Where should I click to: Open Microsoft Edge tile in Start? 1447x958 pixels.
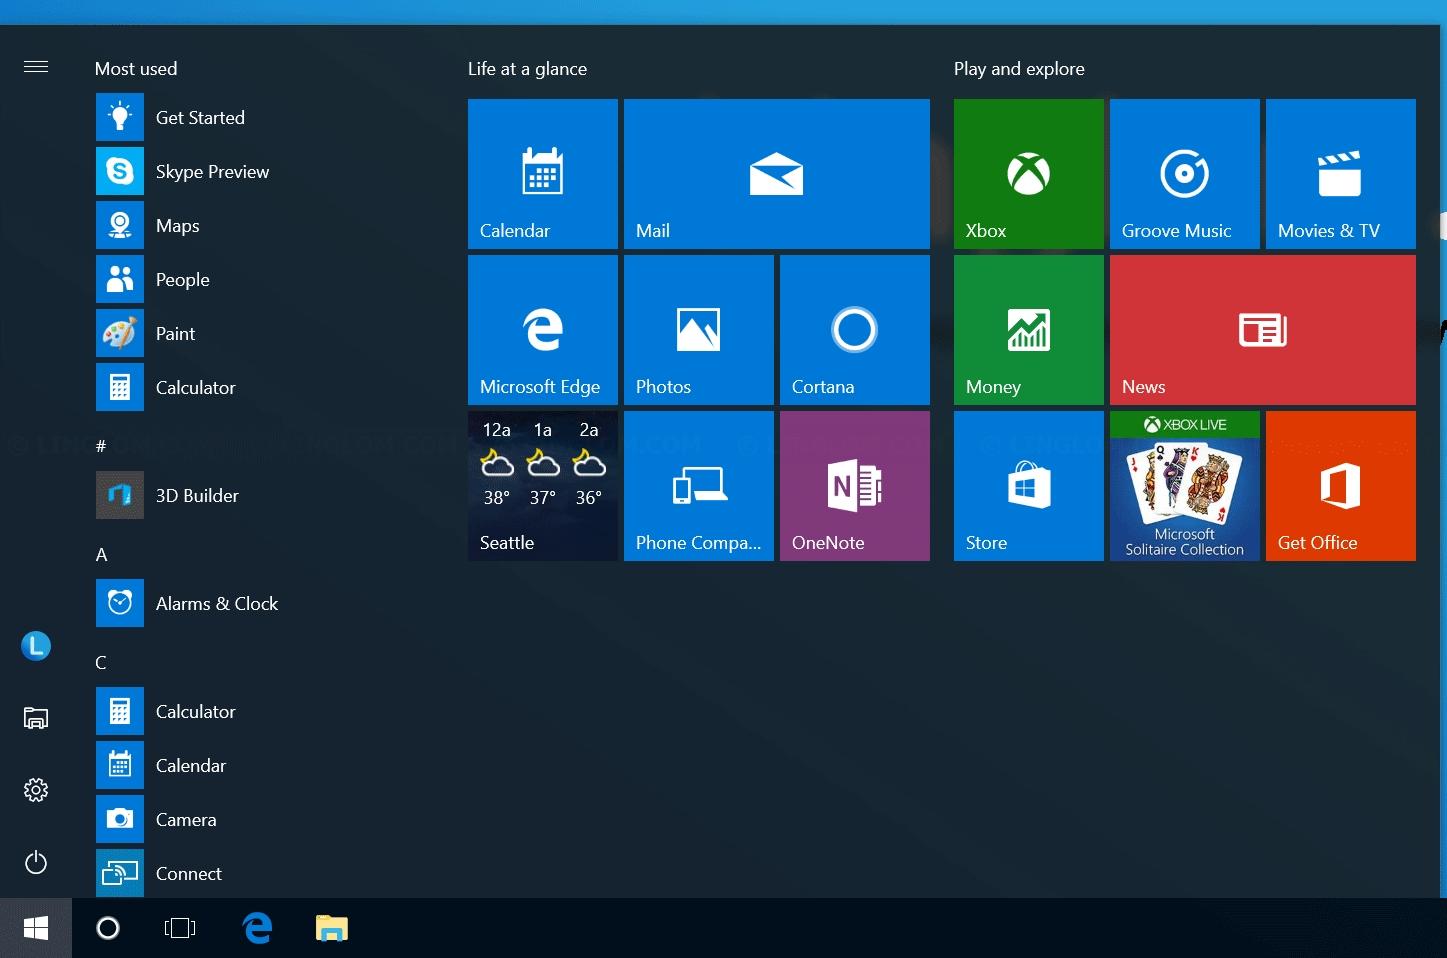click(542, 330)
